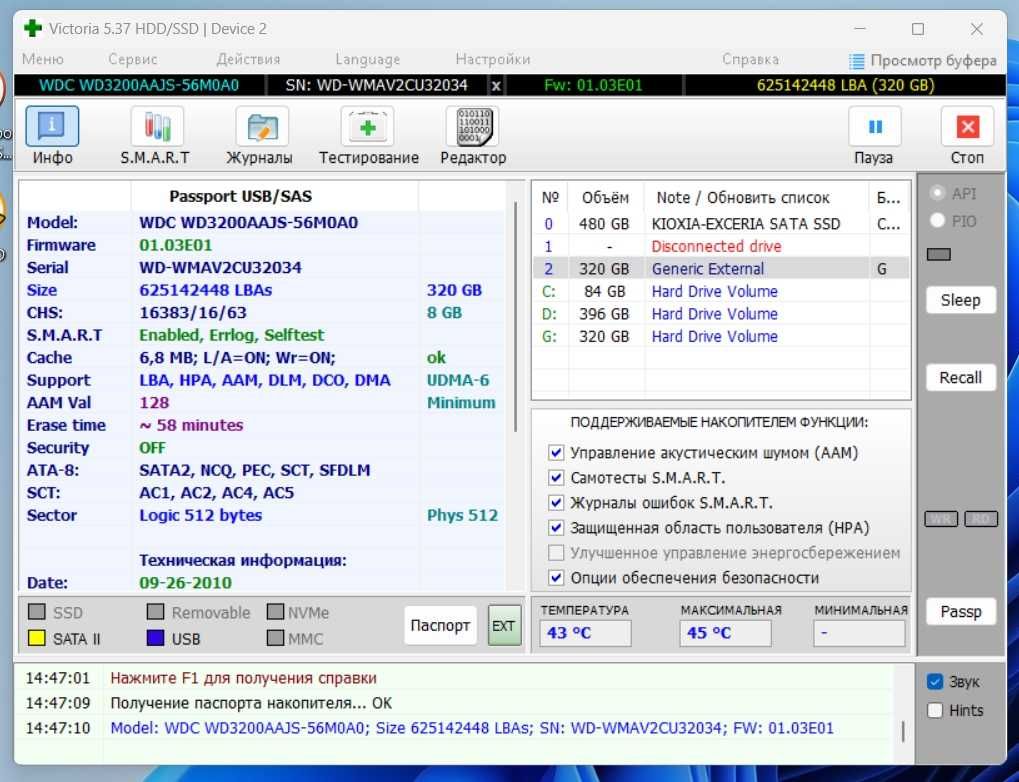Click the Просмотр буфера list icon
1019x782 pixels.
point(857,61)
